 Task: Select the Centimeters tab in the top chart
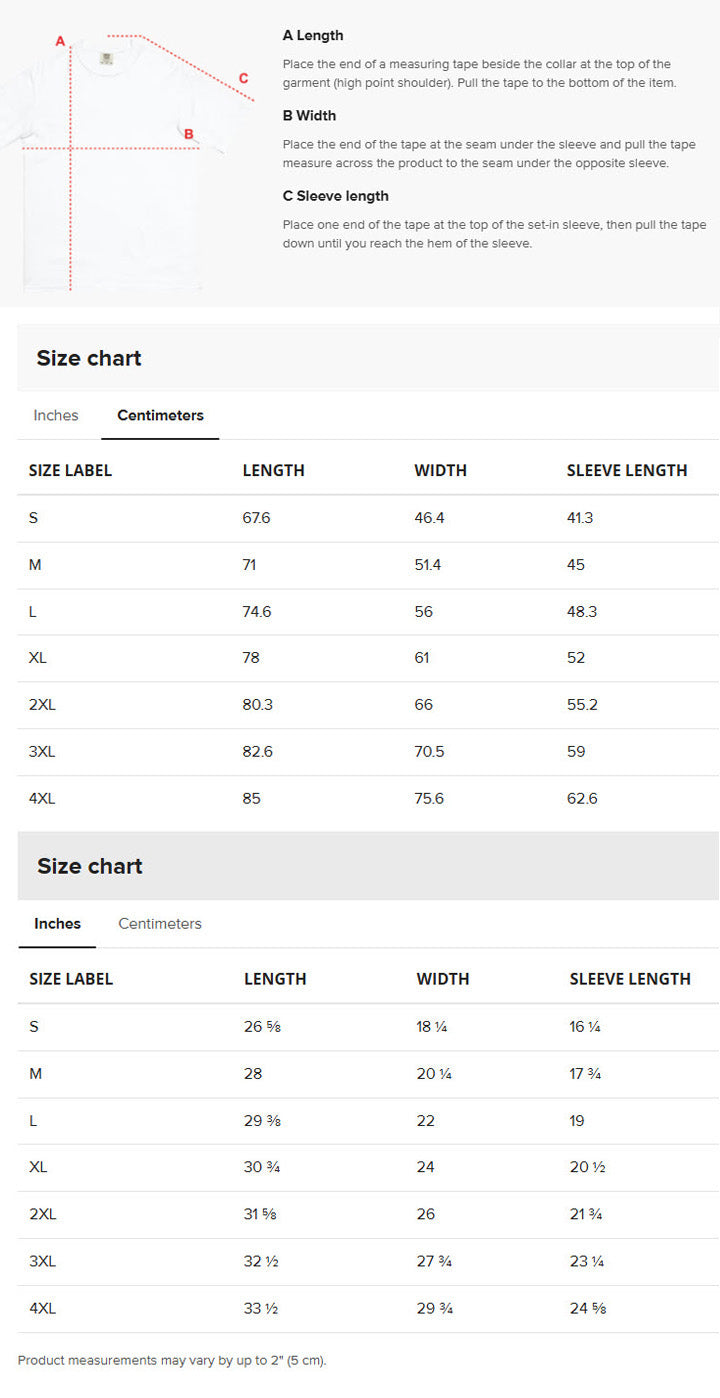(160, 415)
